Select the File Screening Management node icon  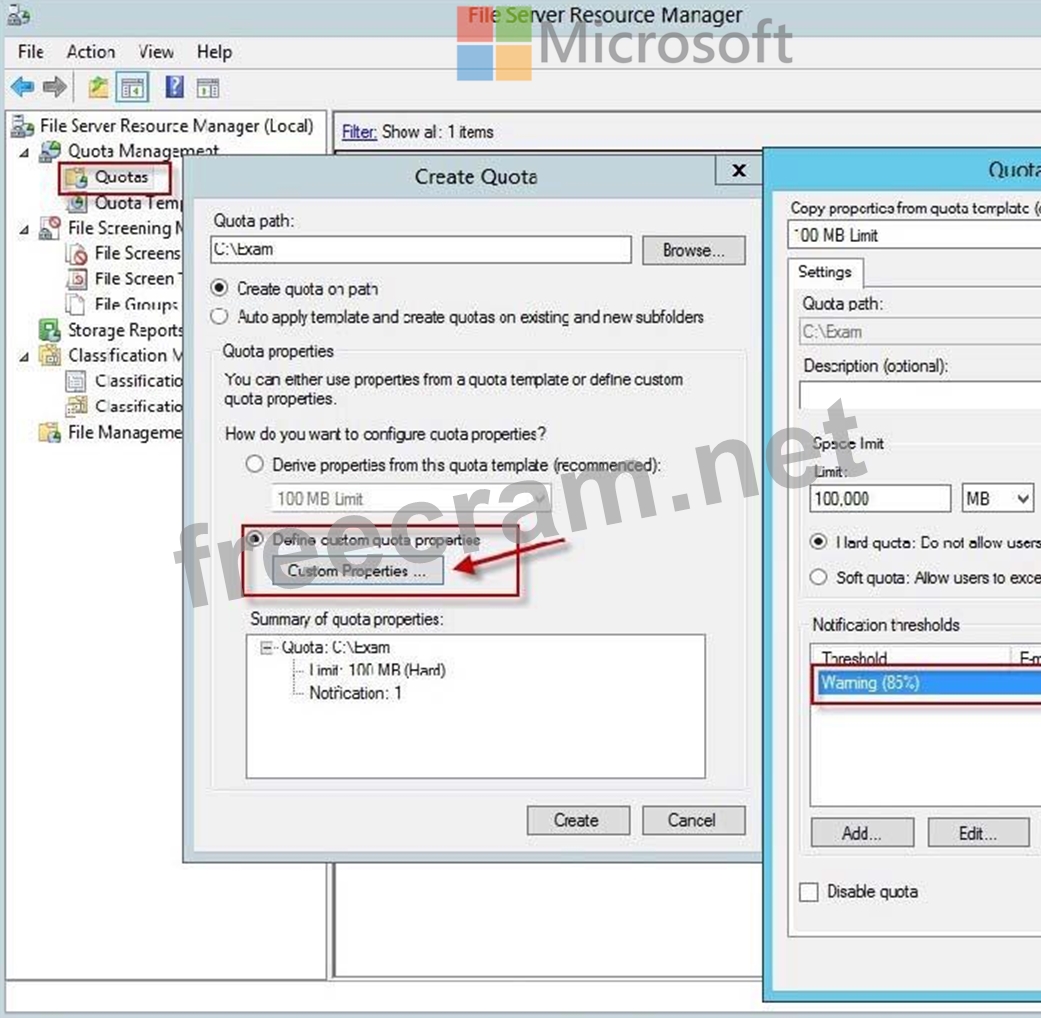pos(50,228)
